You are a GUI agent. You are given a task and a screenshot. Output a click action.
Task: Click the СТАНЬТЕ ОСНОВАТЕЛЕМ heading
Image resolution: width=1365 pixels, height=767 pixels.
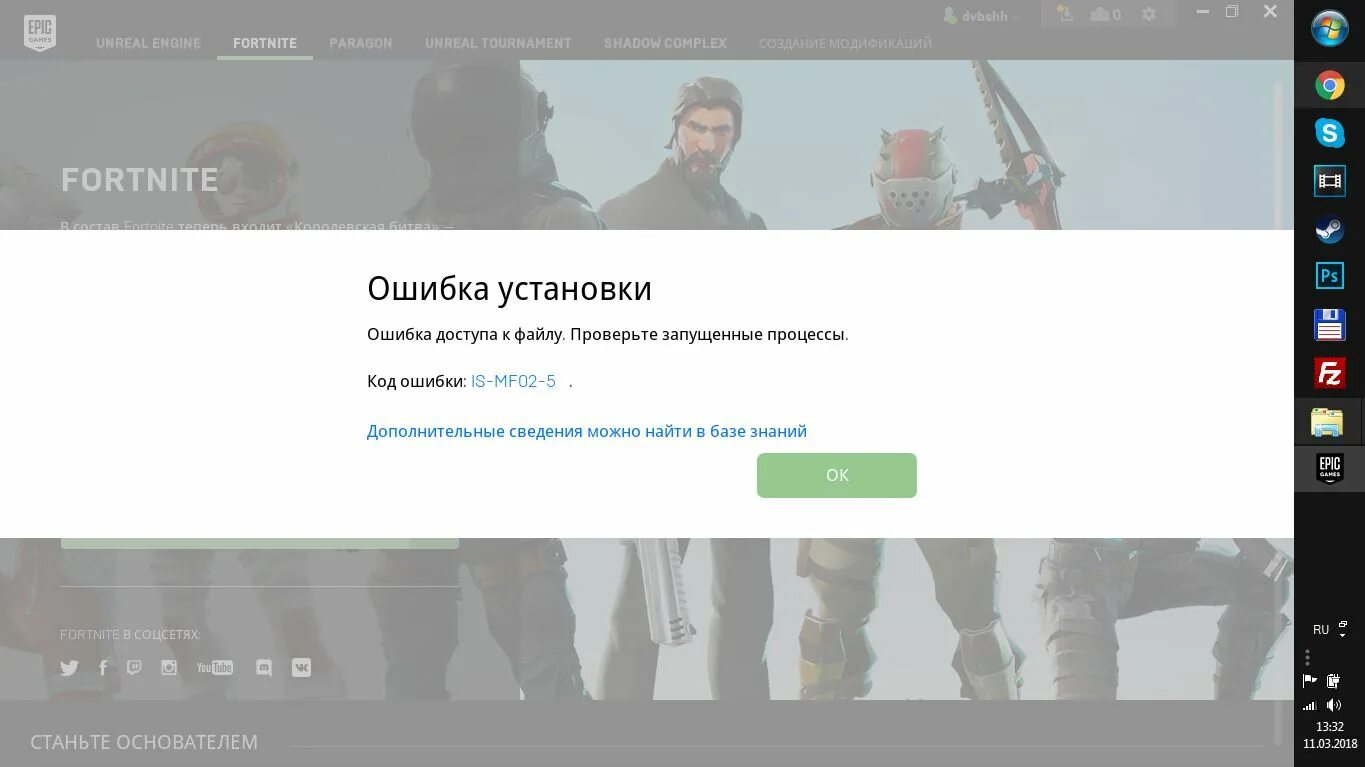(x=144, y=742)
